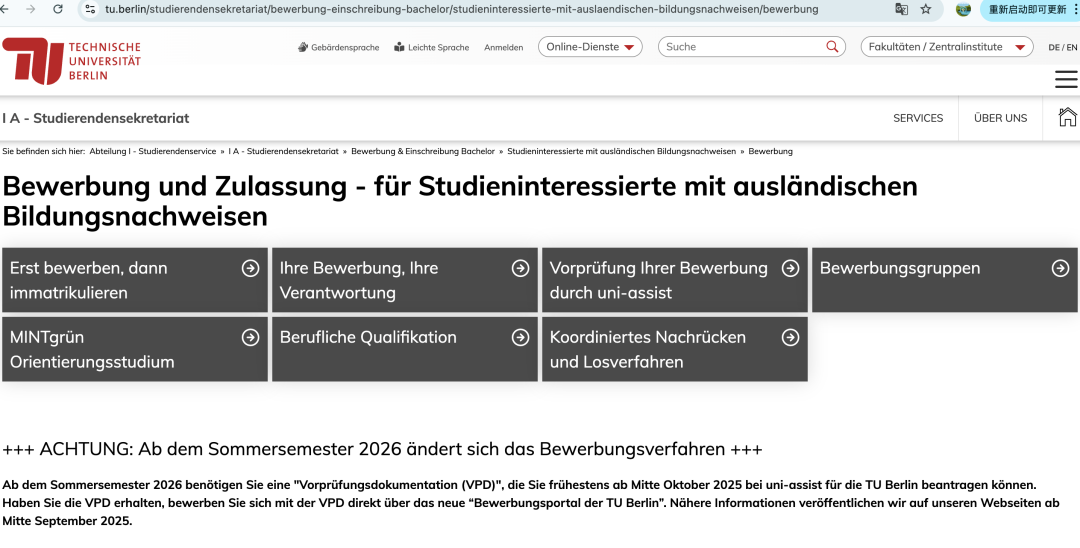Open Ihre Bewerbung, Ihre Verantwortung tile

(x=405, y=280)
